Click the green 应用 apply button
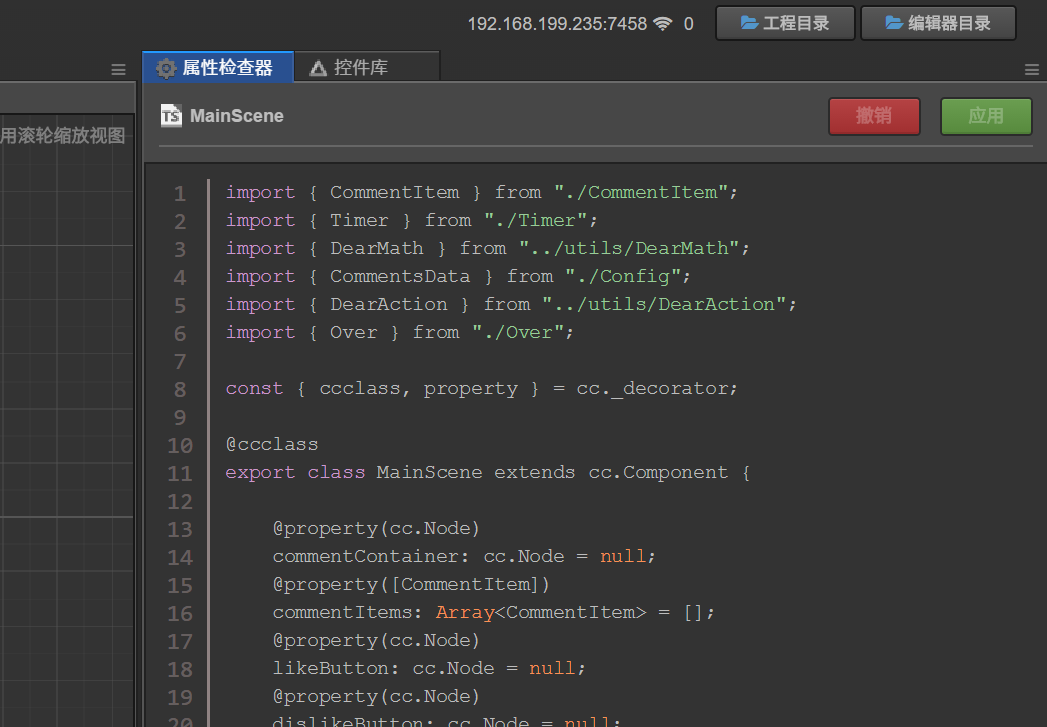 pyautogui.click(x=986, y=116)
